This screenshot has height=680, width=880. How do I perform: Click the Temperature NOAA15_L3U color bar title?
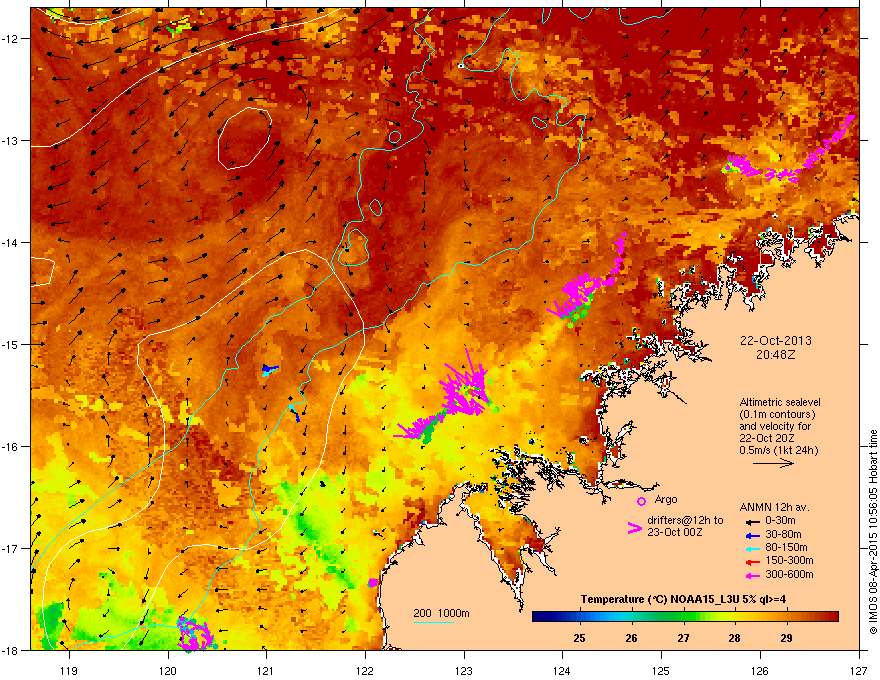pyautogui.click(x=683, y=599)
